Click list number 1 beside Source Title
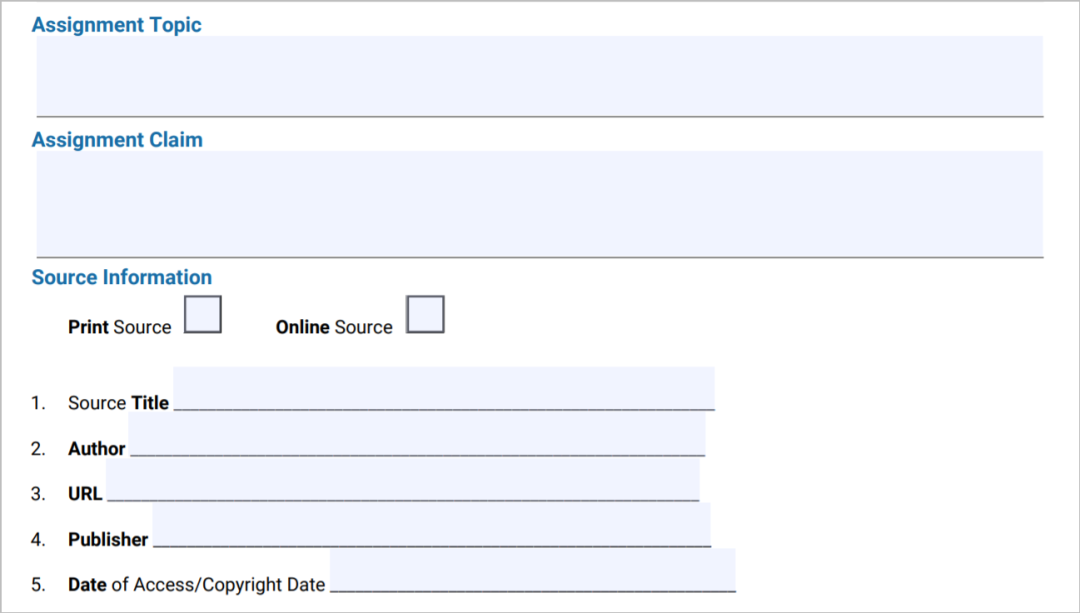1080x613 pixels. point(38,403)
